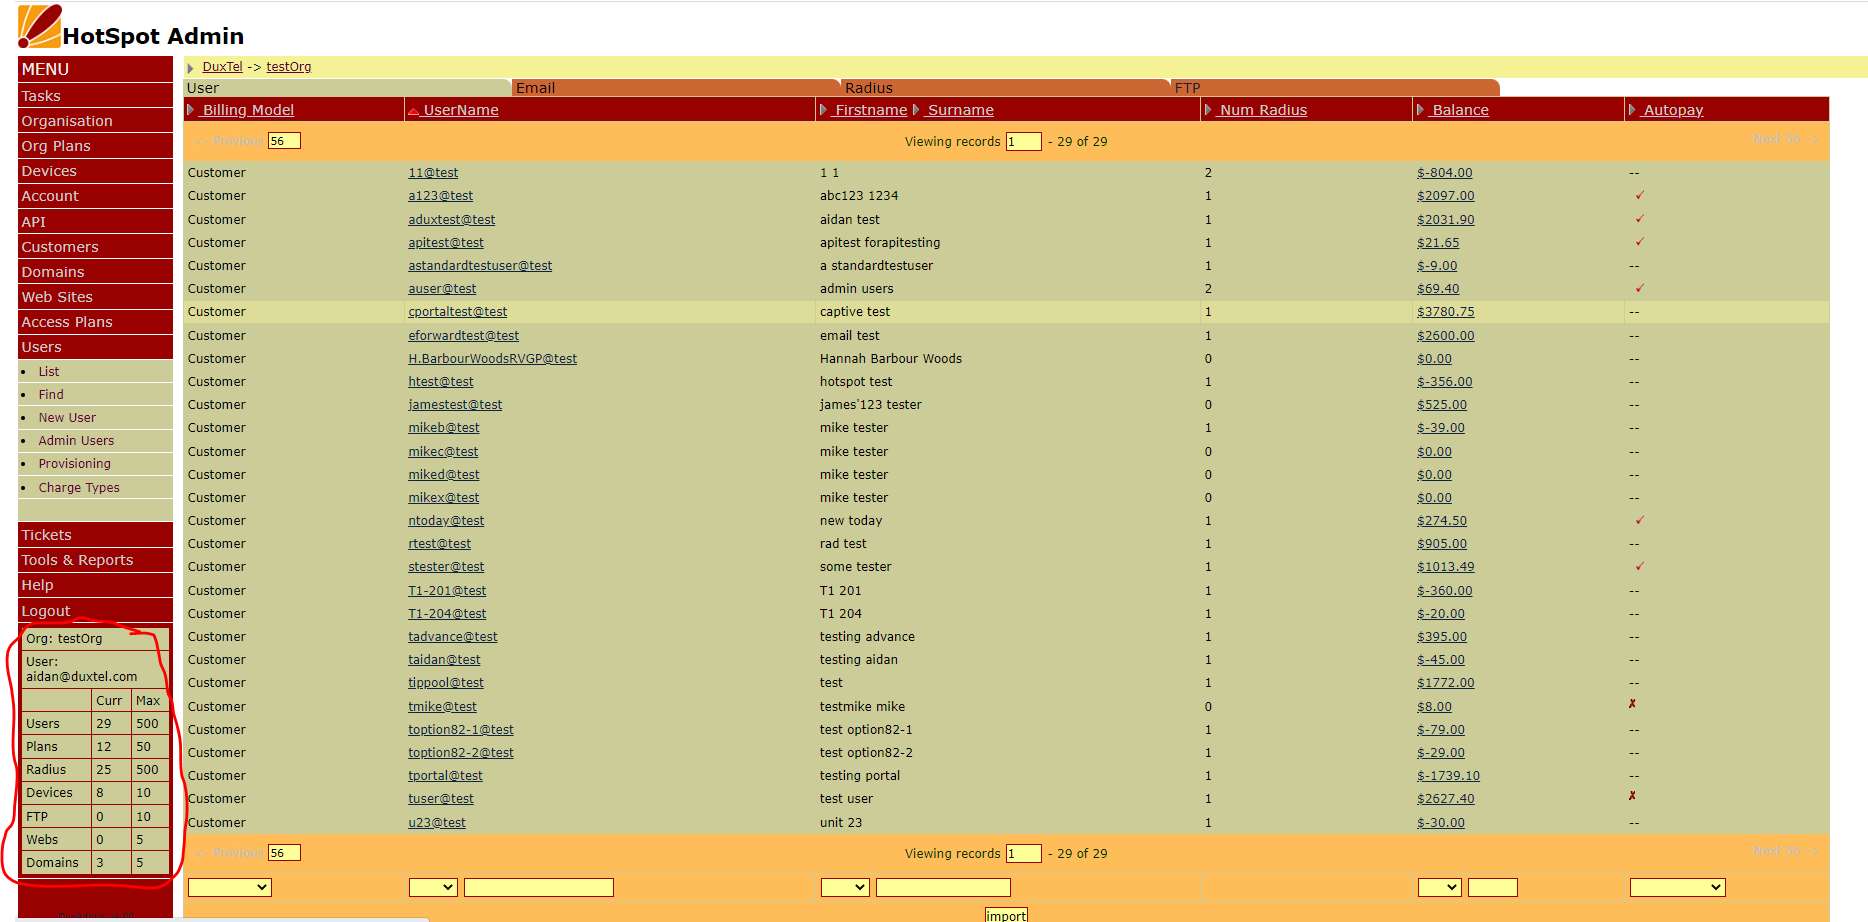Click the Firstname filter text field

[943, 887]
